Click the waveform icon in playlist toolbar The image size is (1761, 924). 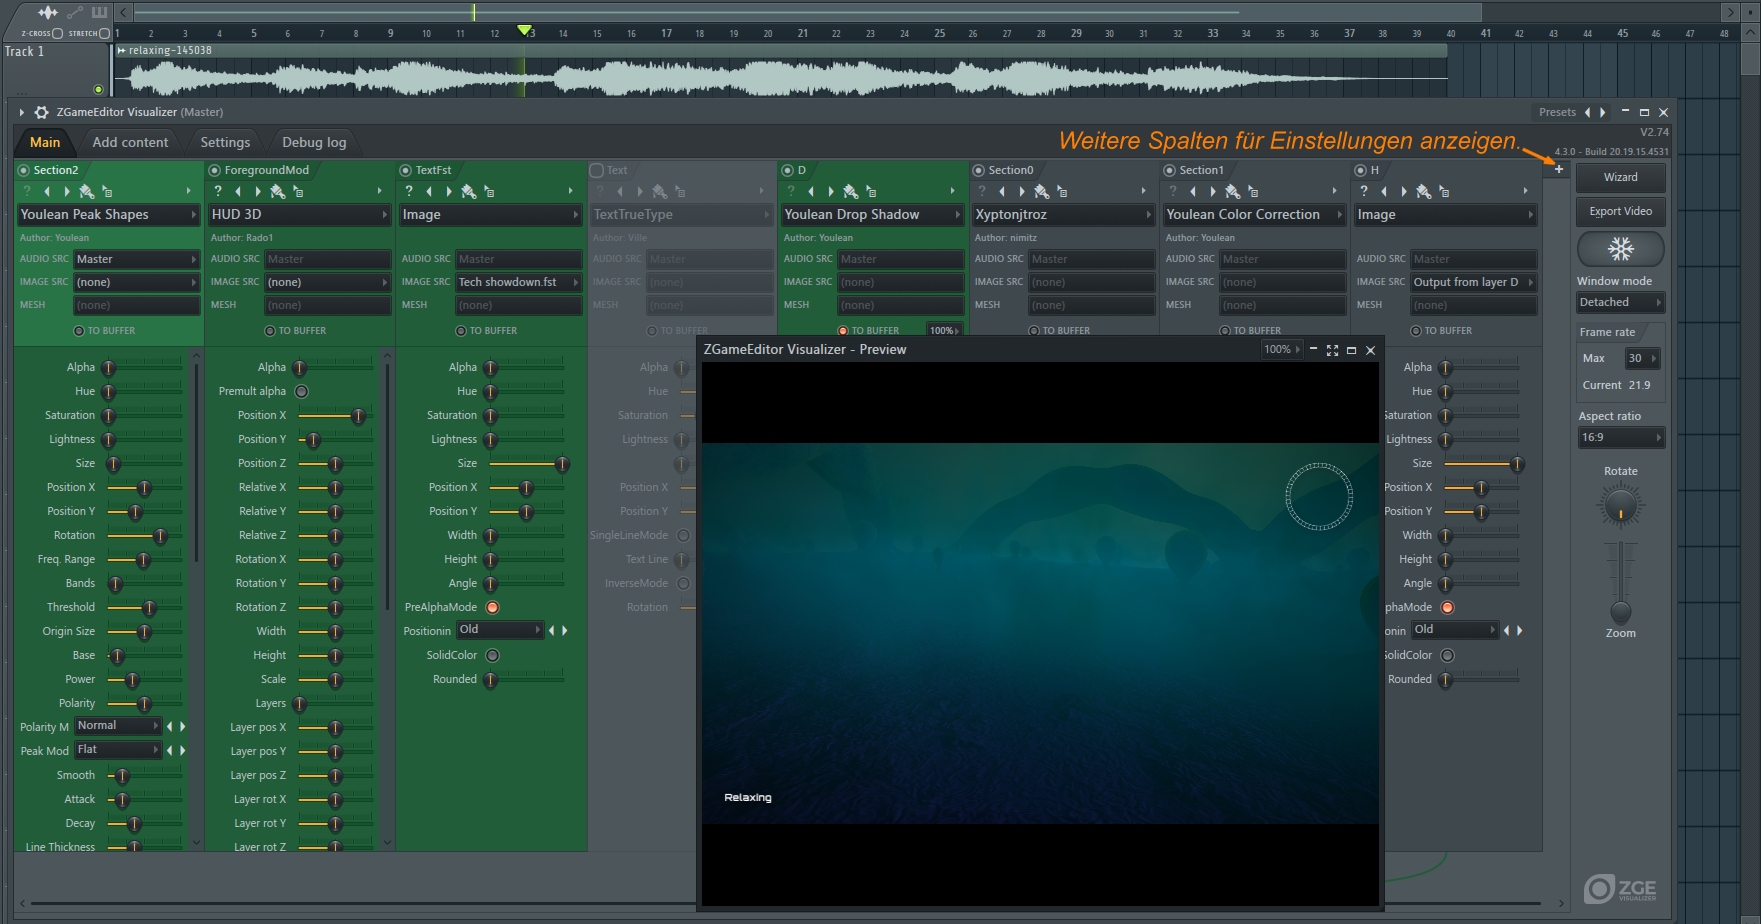[47, 12]
